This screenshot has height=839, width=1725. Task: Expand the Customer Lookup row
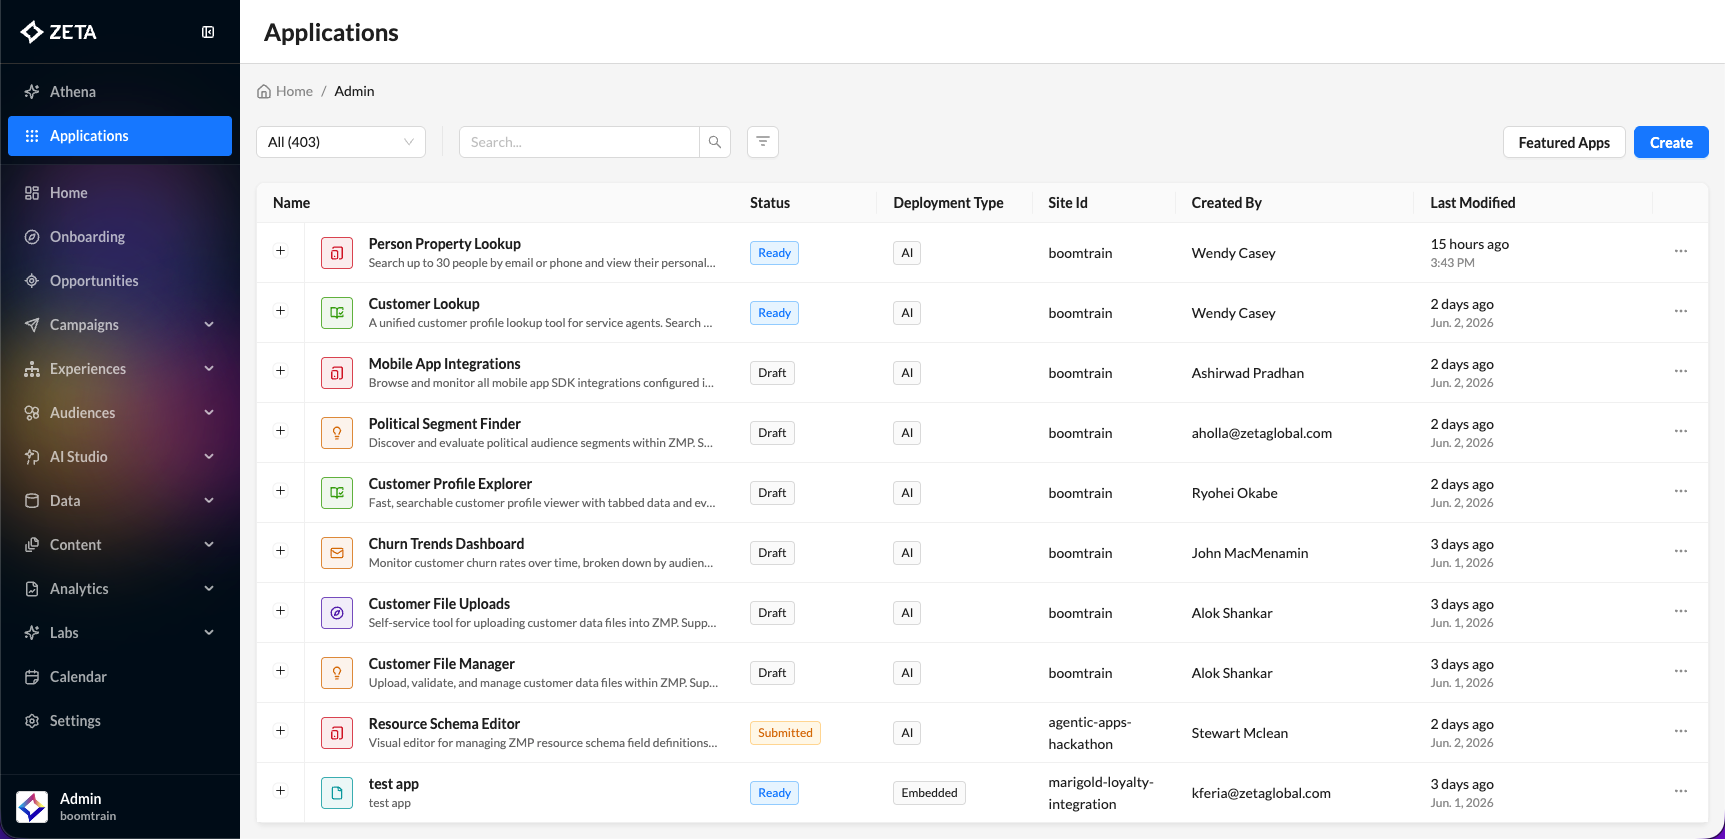281,311
